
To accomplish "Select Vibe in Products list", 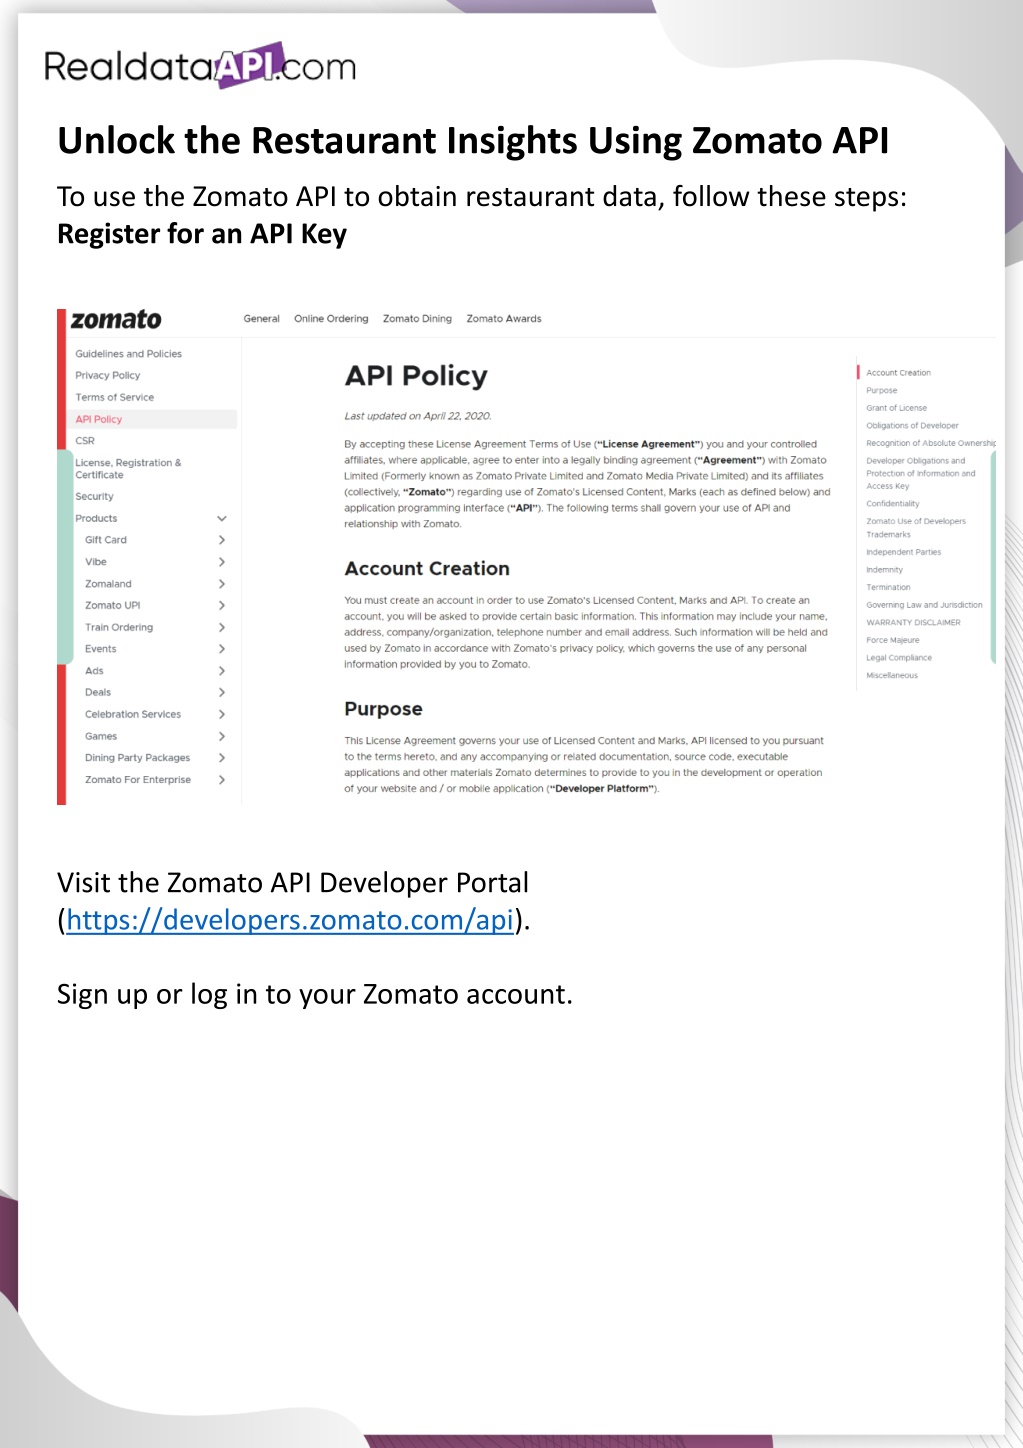I will 96,562.
